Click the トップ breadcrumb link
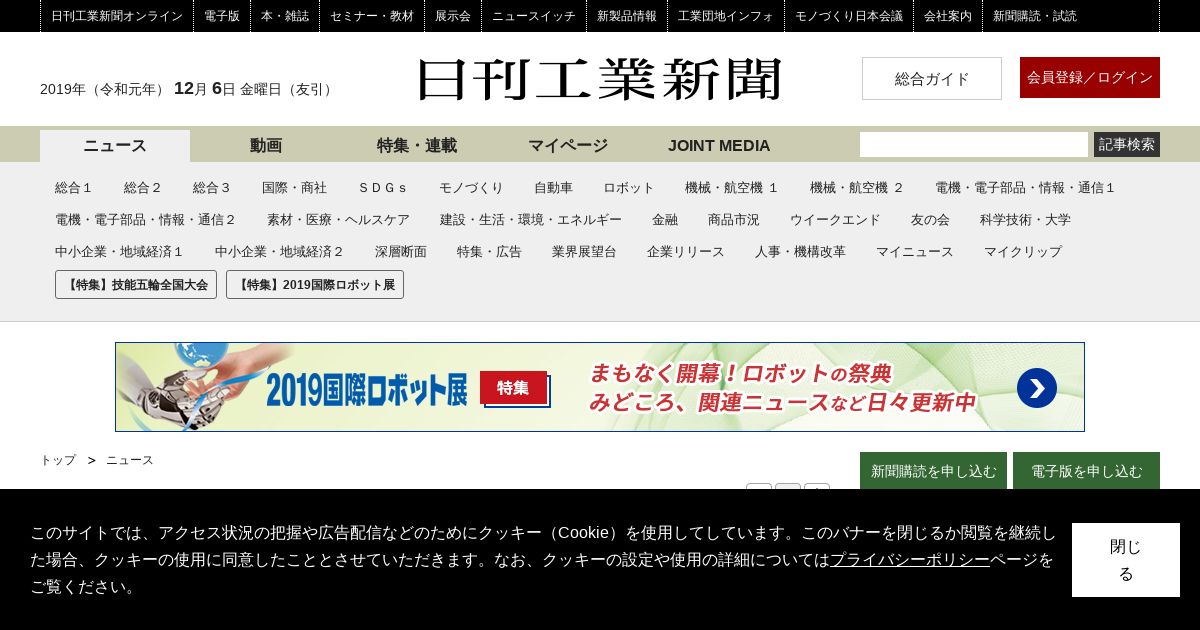The image size is (1200, 630). pos(58,460)
